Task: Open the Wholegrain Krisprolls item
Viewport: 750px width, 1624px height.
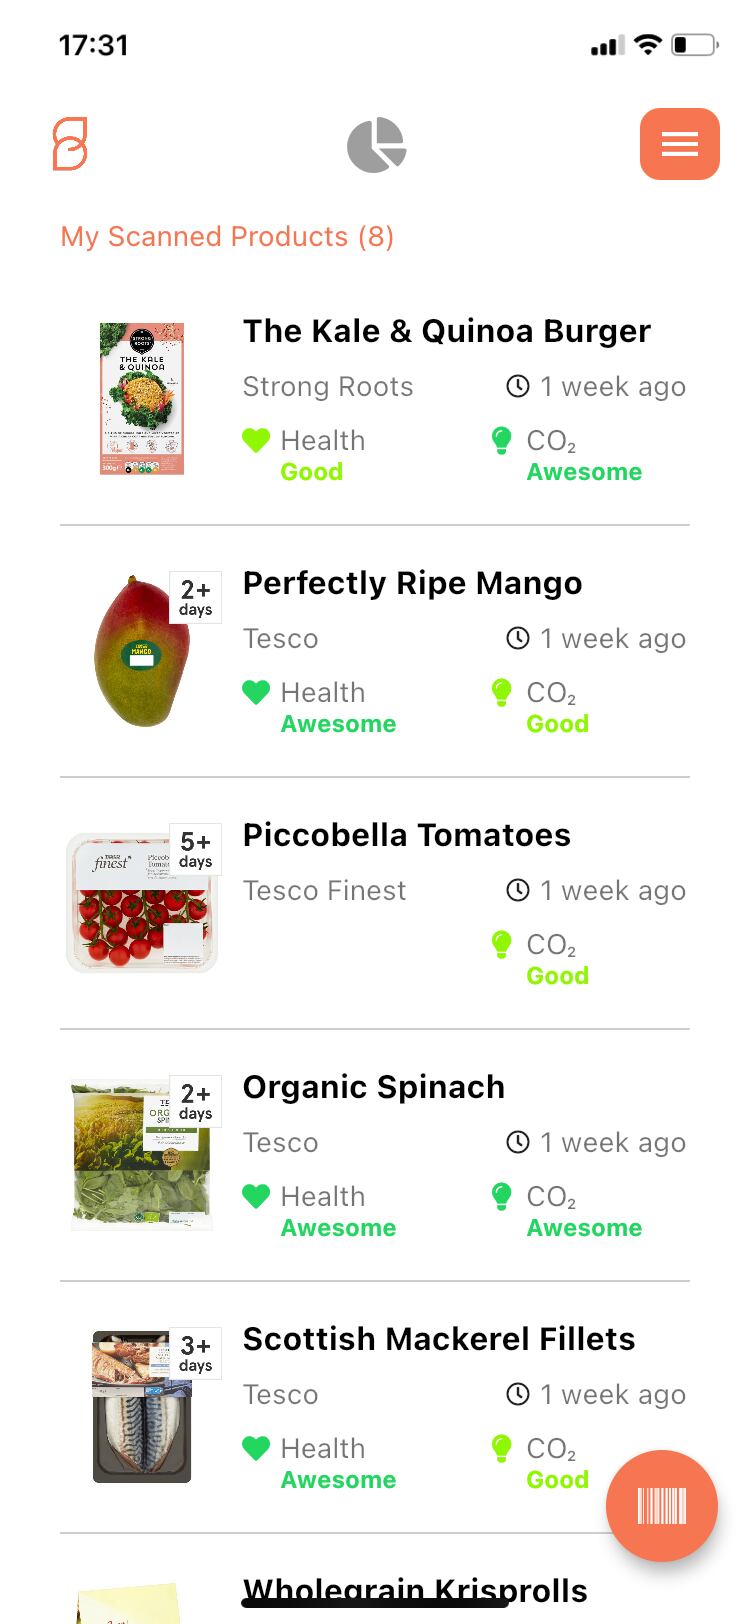Action: point(414,1588)
